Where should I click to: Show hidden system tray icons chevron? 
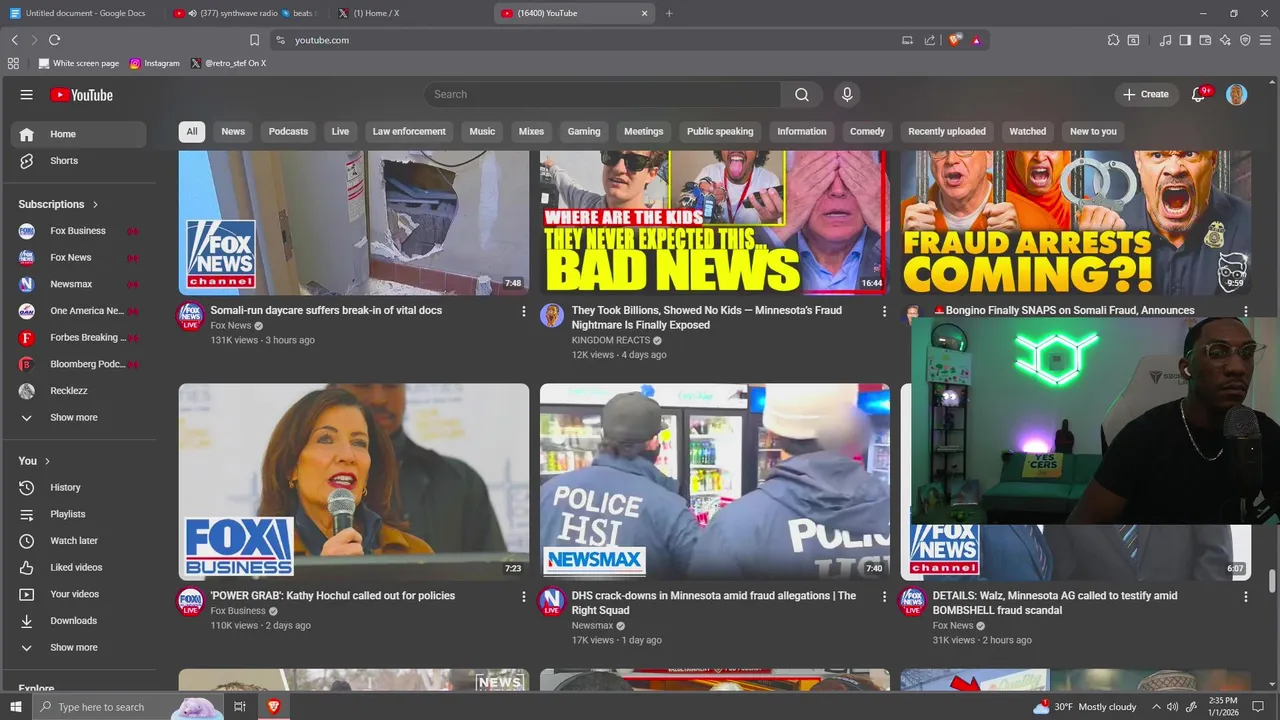click(1157, 706)
